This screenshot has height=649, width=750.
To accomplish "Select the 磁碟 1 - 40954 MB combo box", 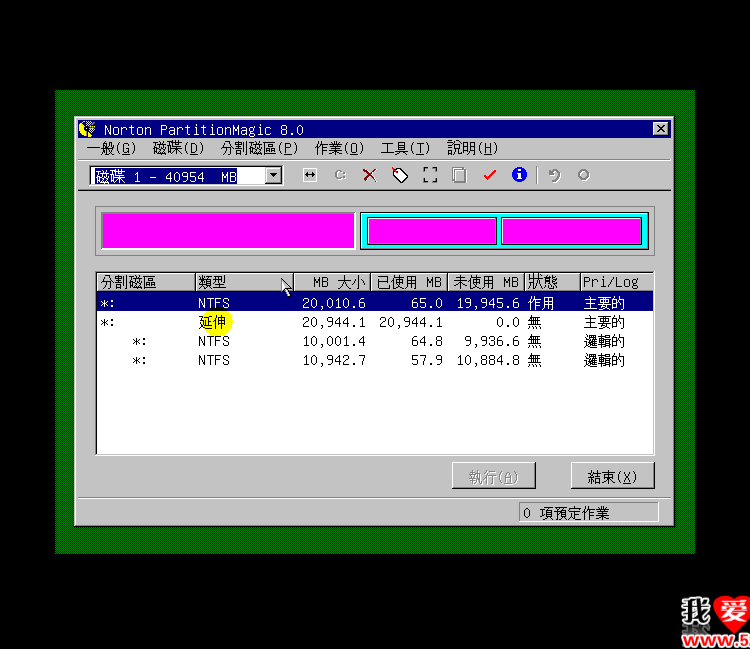I will pos(186,176).
